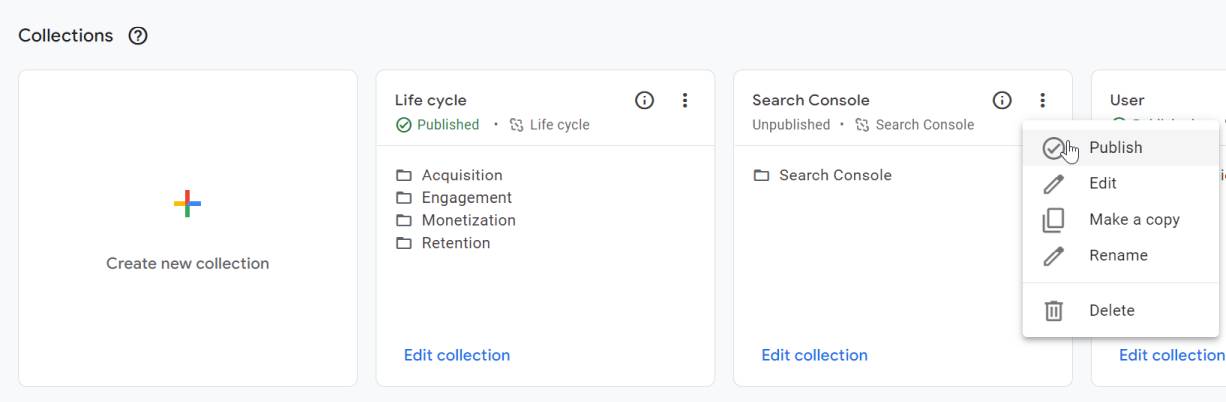Choose Publish from the context menu
The image size is (1226, 402).
[x=1121, y=148]
